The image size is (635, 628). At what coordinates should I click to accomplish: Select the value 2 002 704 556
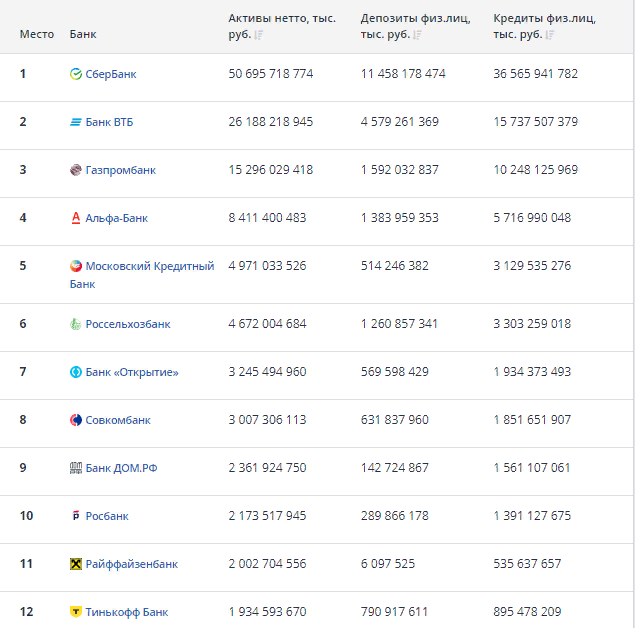[267, 563]
